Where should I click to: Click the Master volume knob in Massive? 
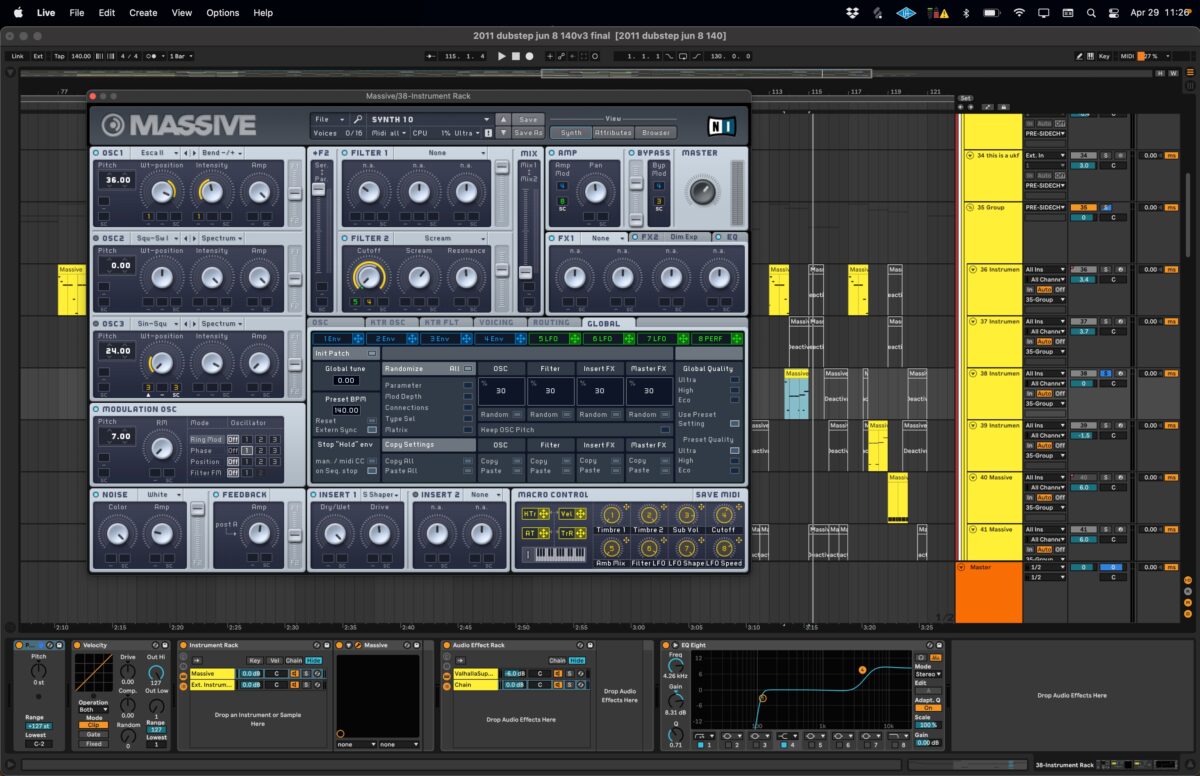pyautogui.click(x=703, y=190)
